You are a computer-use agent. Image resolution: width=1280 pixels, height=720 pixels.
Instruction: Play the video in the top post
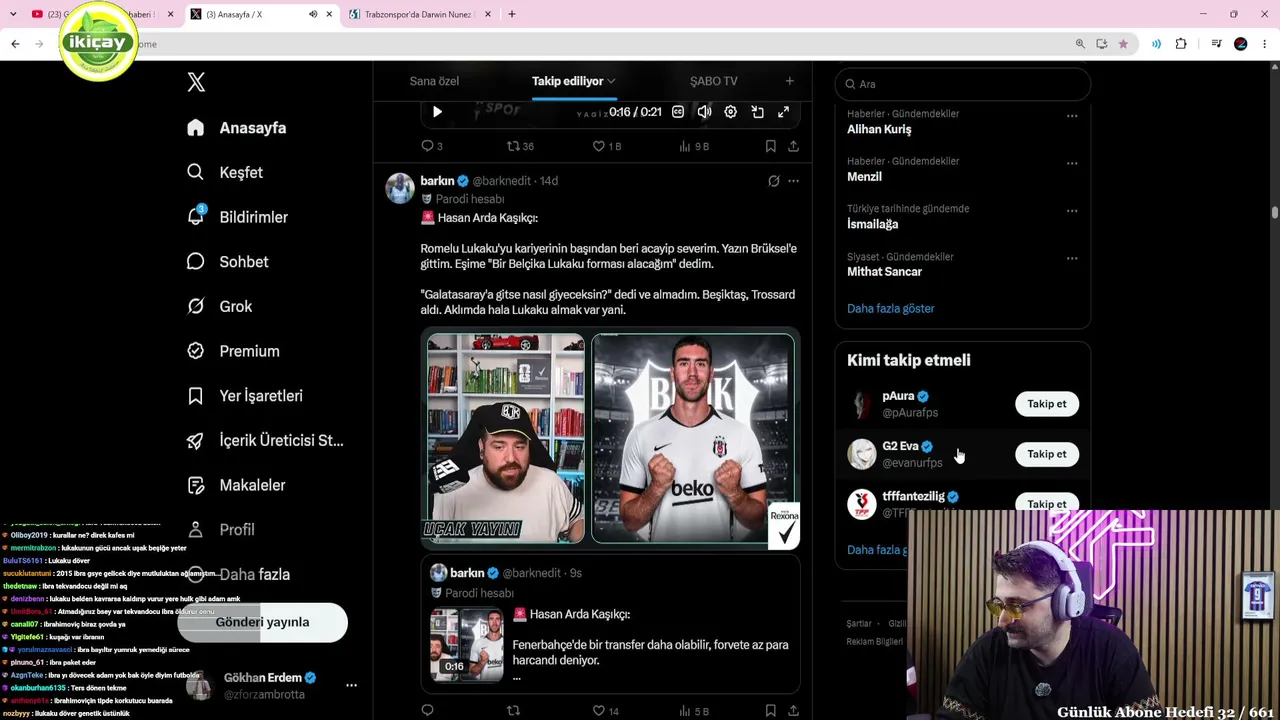click(437, 112)
